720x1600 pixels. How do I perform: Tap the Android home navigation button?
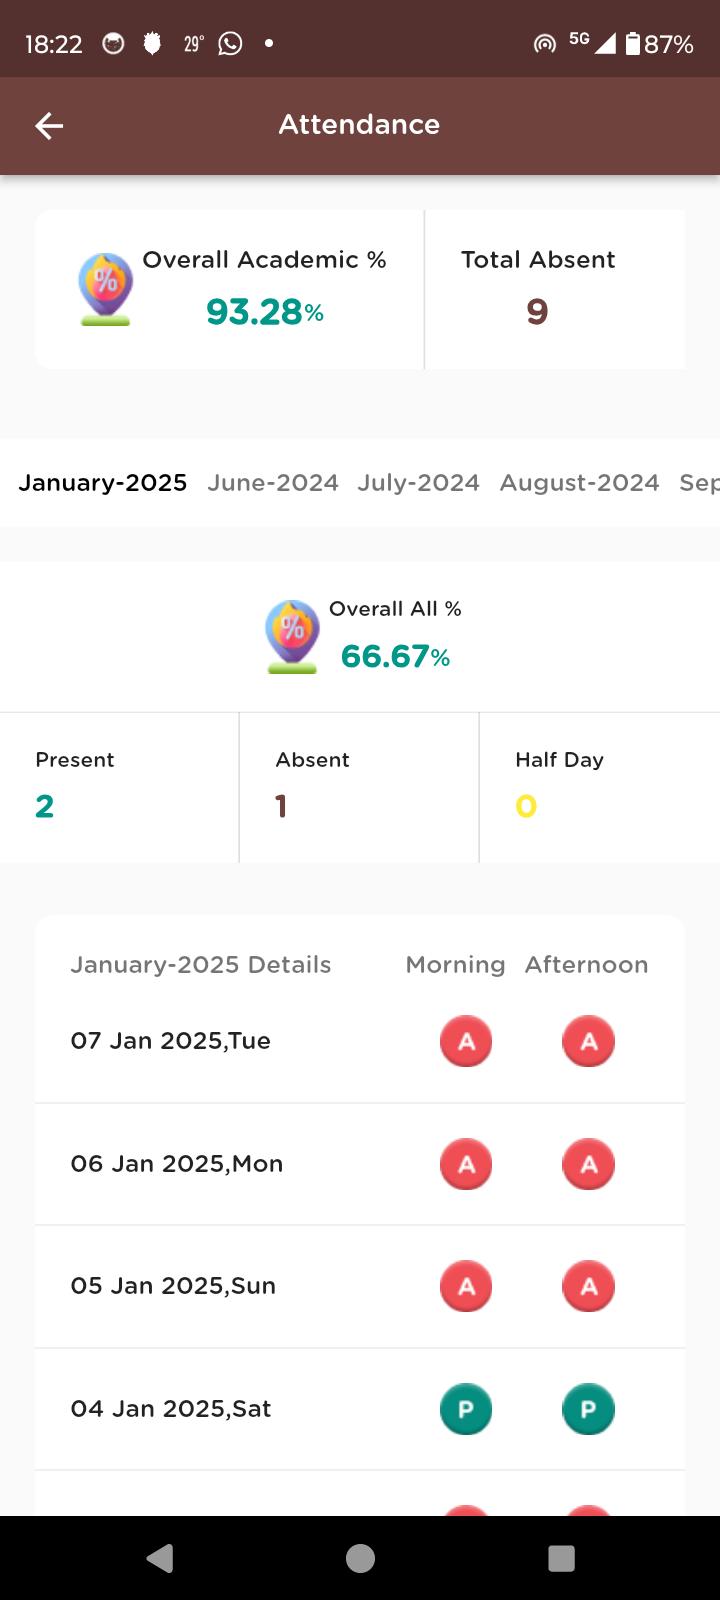360,1558
